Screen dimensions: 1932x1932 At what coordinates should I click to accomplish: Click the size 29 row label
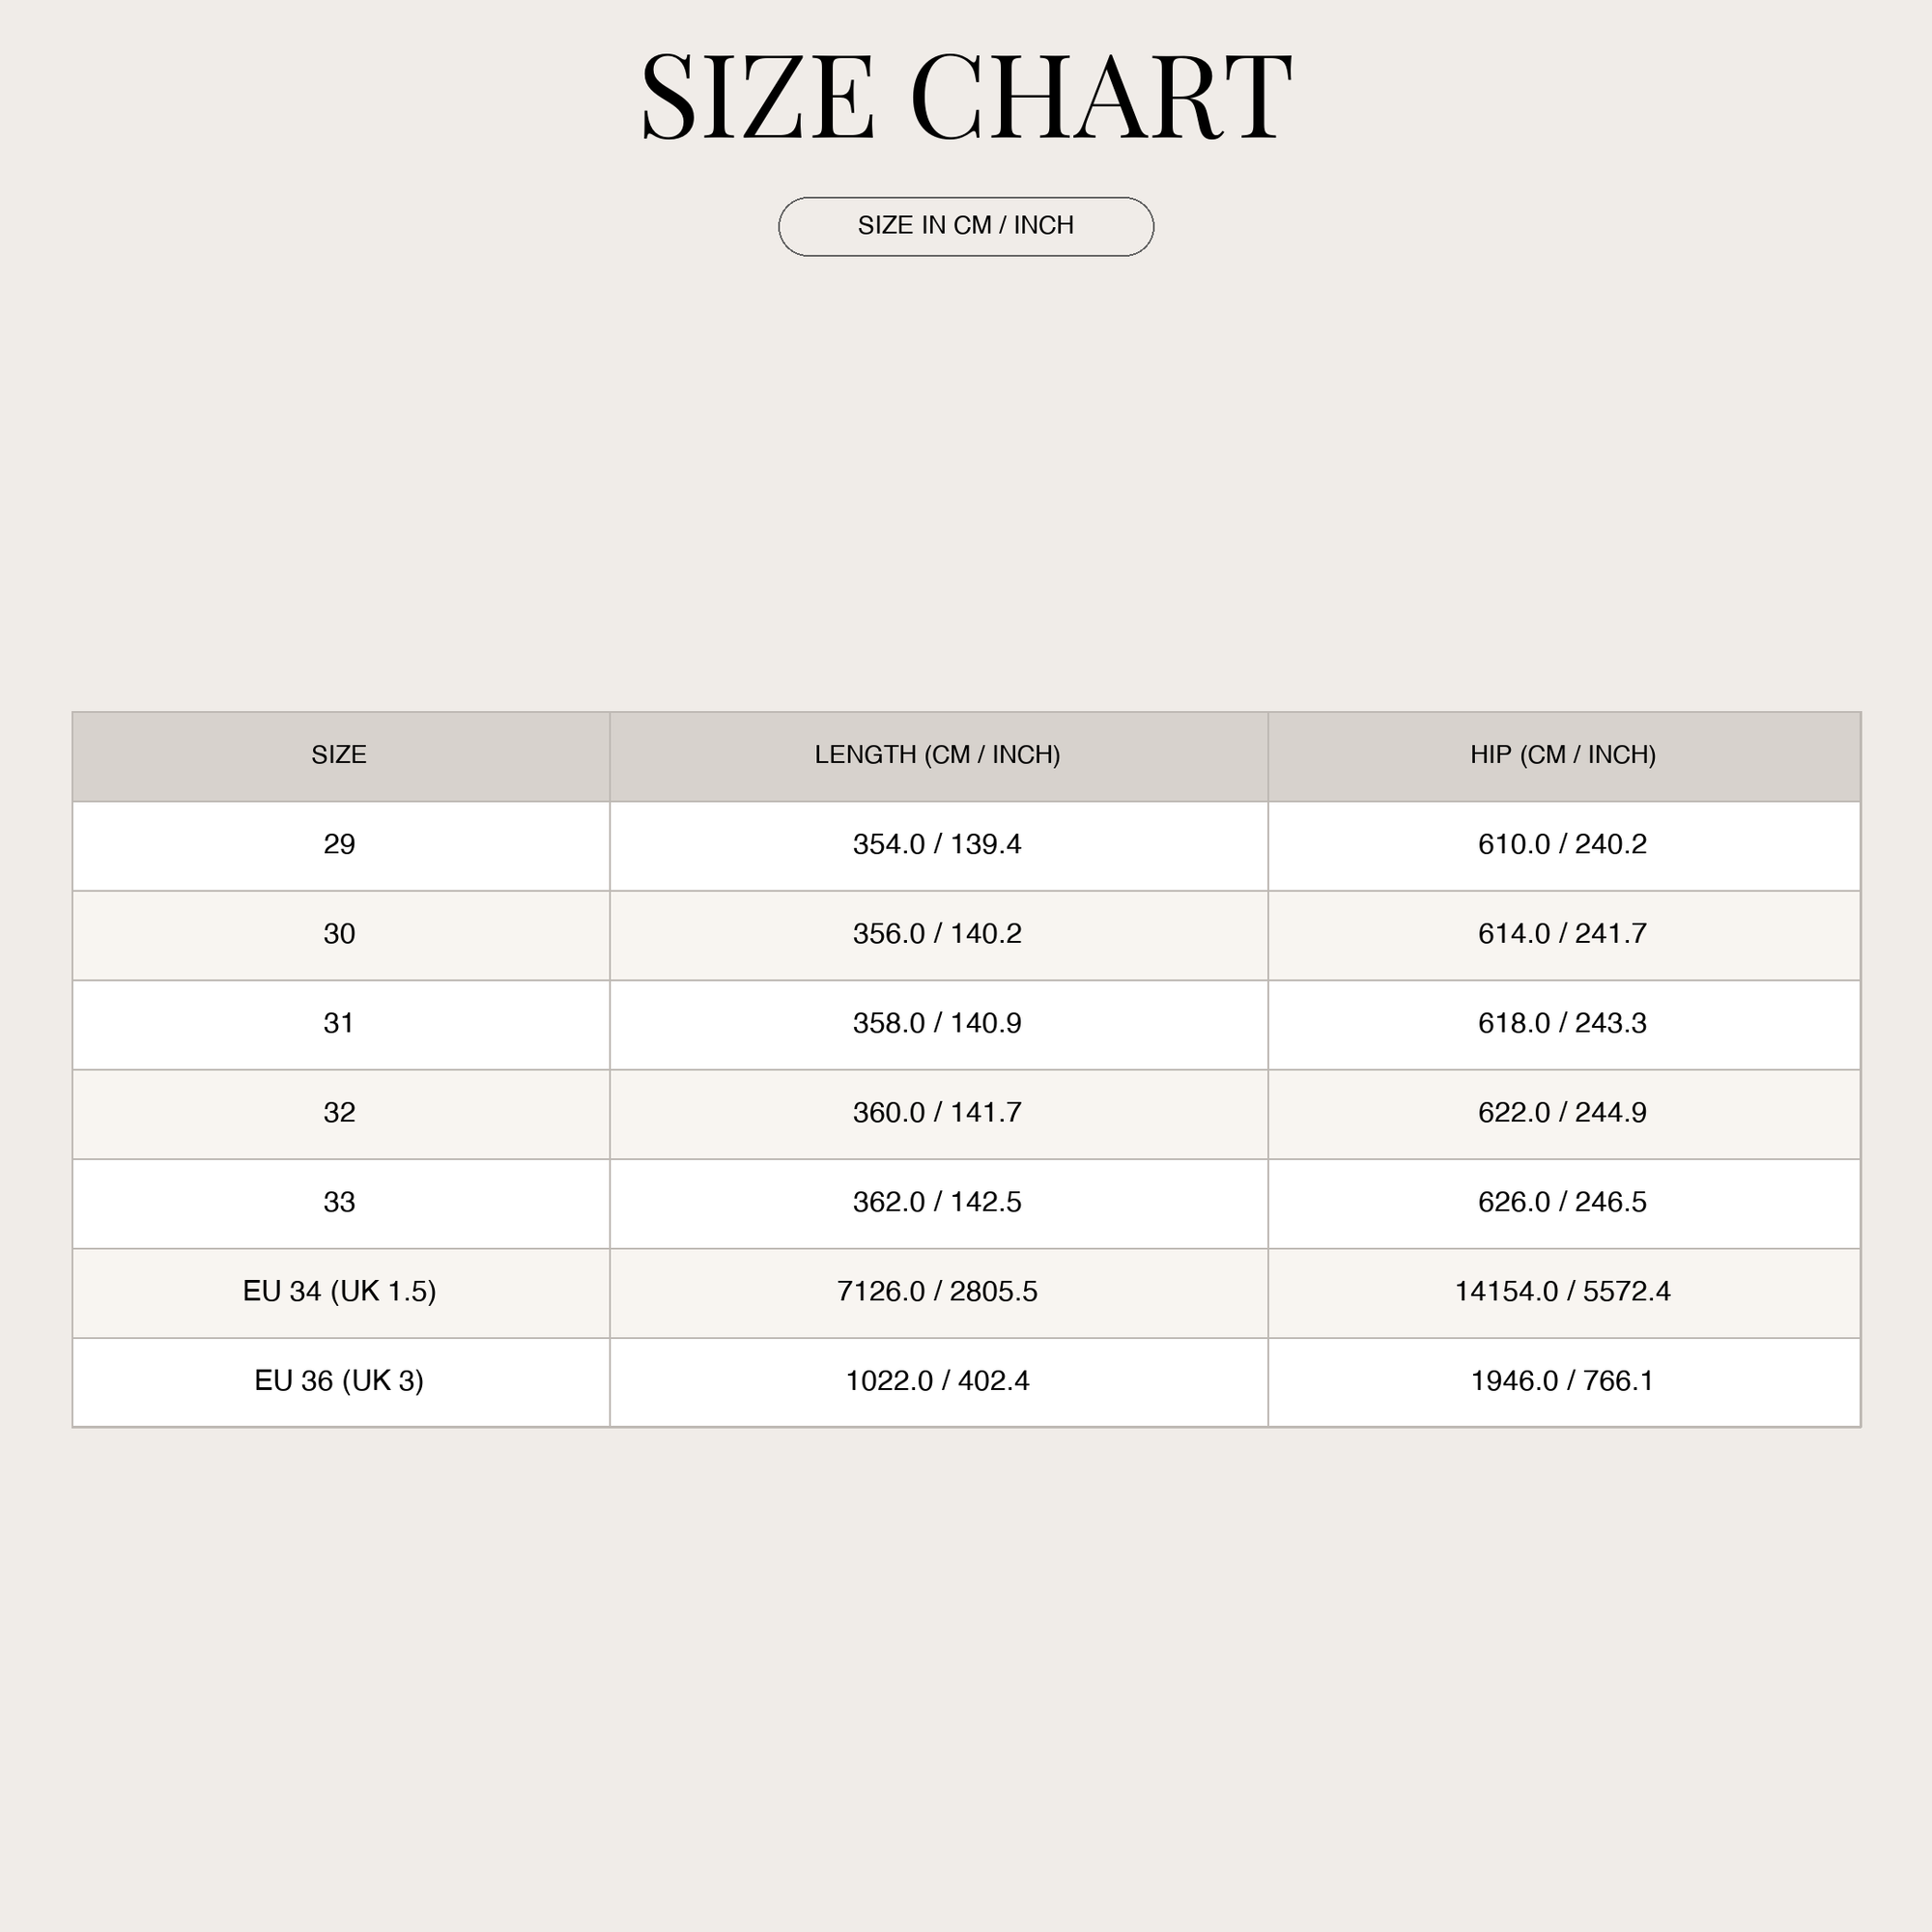(x=339, y=844)
